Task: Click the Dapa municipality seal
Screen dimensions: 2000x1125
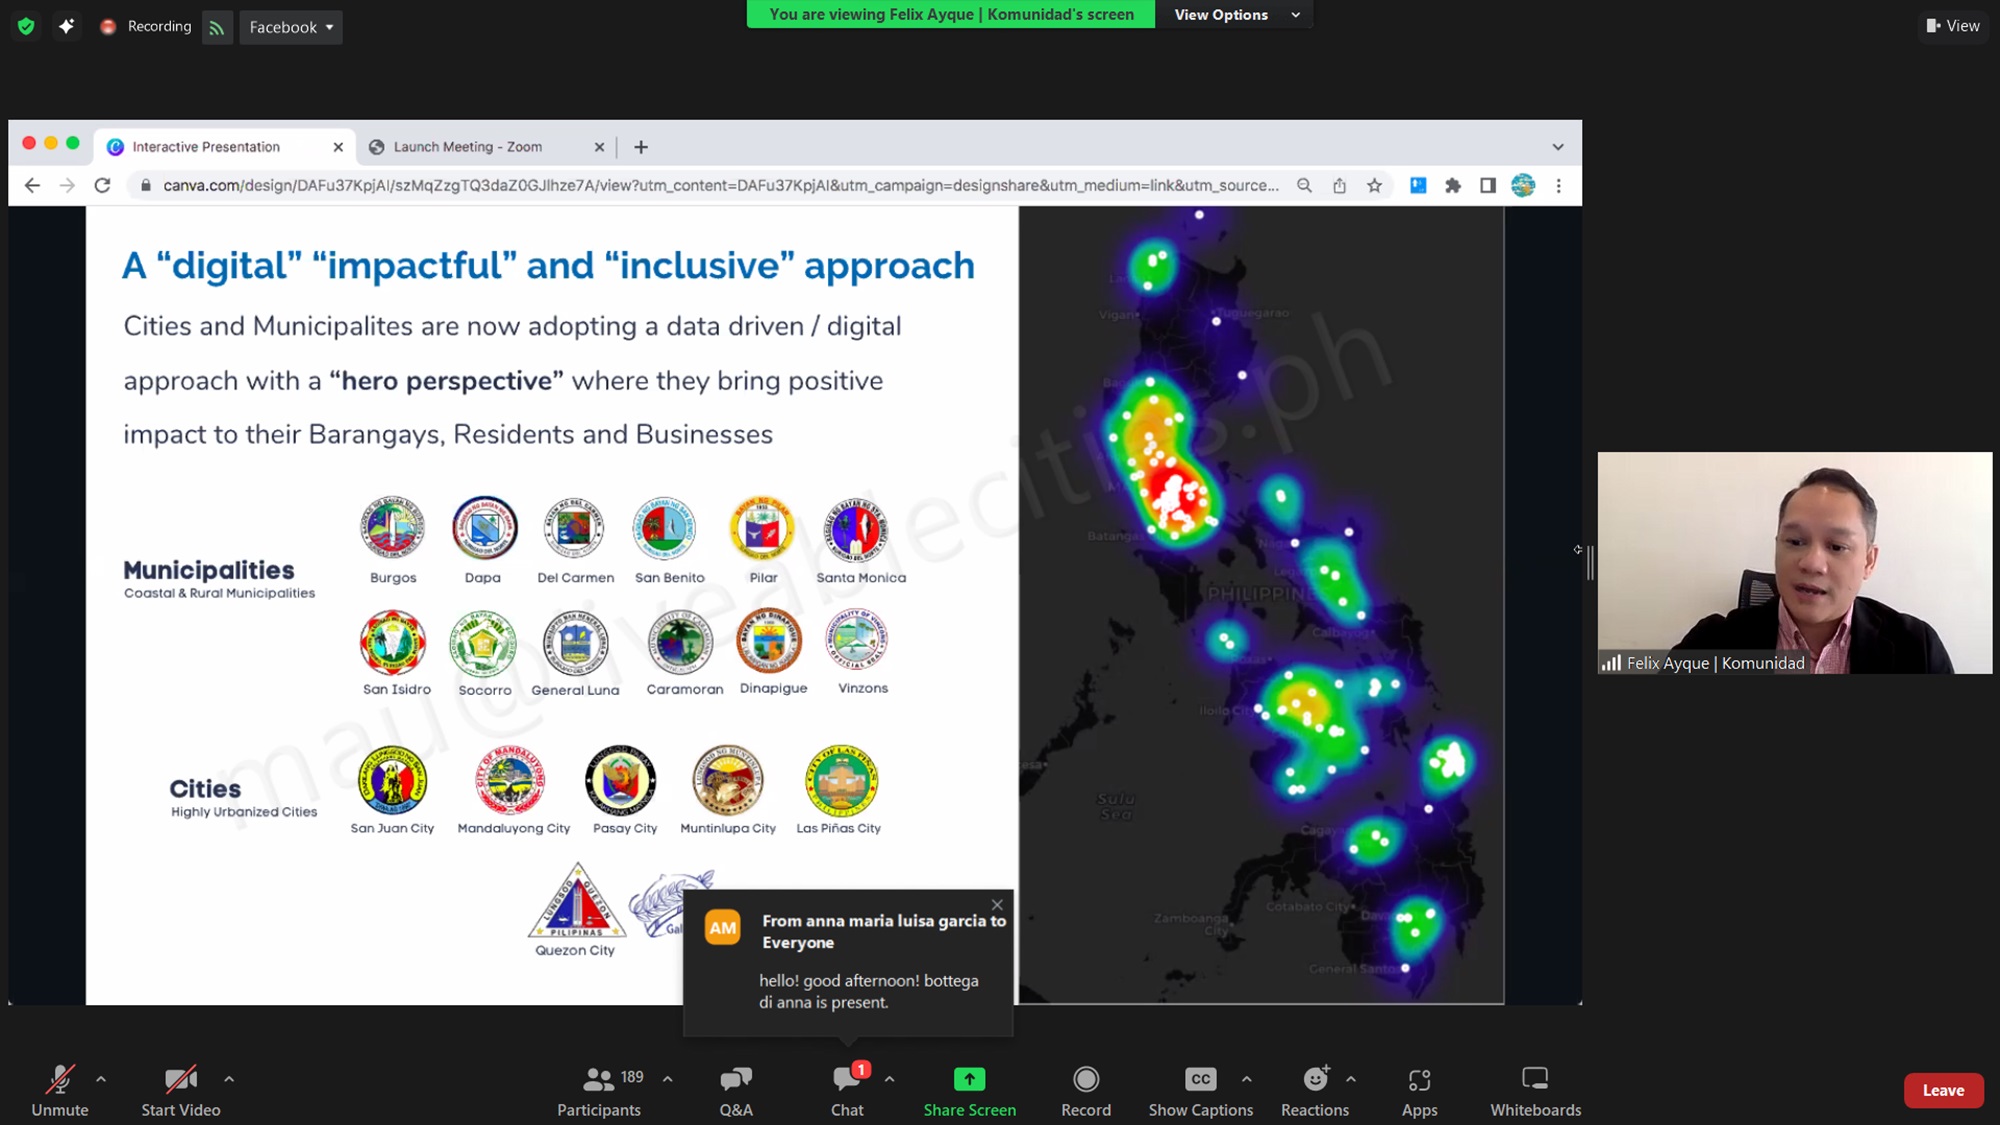Action: coord(484,527)
